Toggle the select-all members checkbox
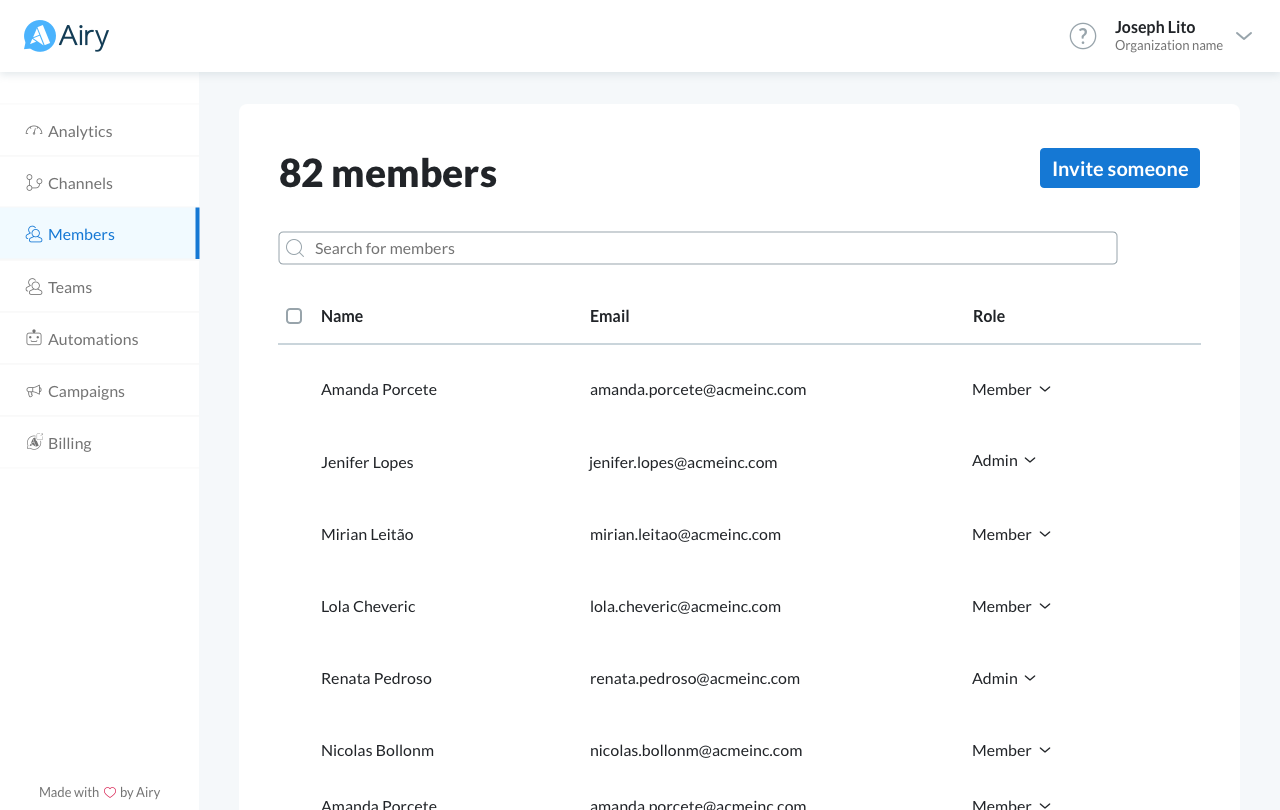The image size is (1280, 810). (x=294, y=316)
